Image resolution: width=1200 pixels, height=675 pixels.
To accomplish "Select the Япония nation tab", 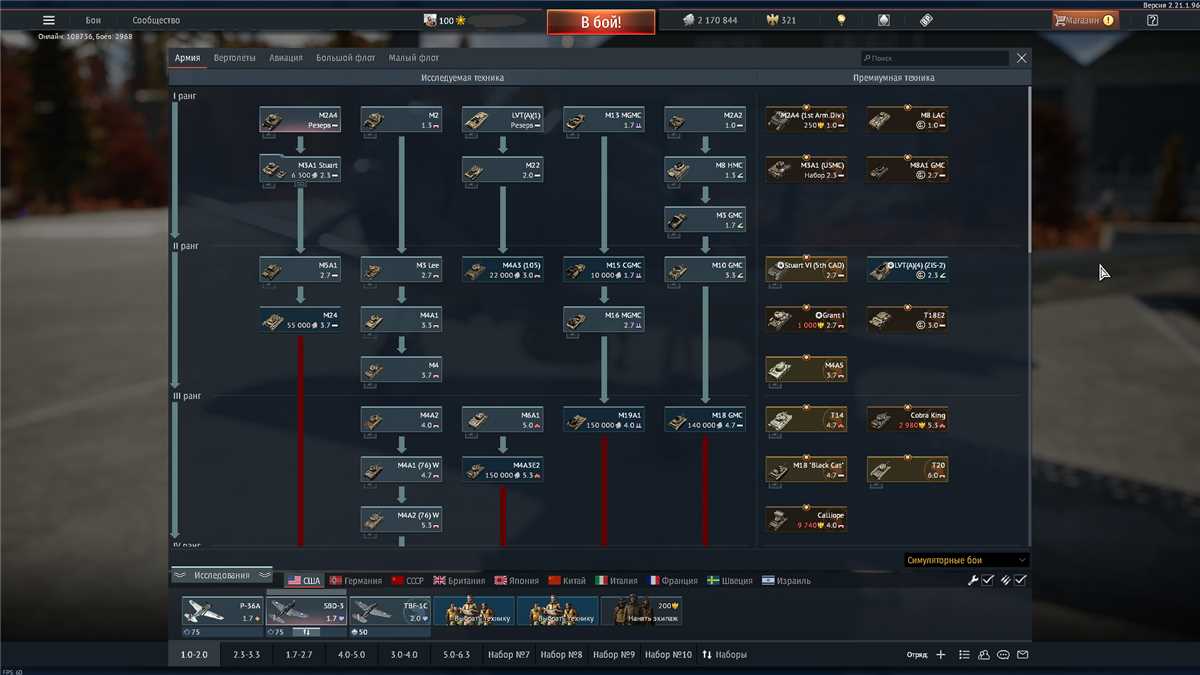I will (516, 581).
